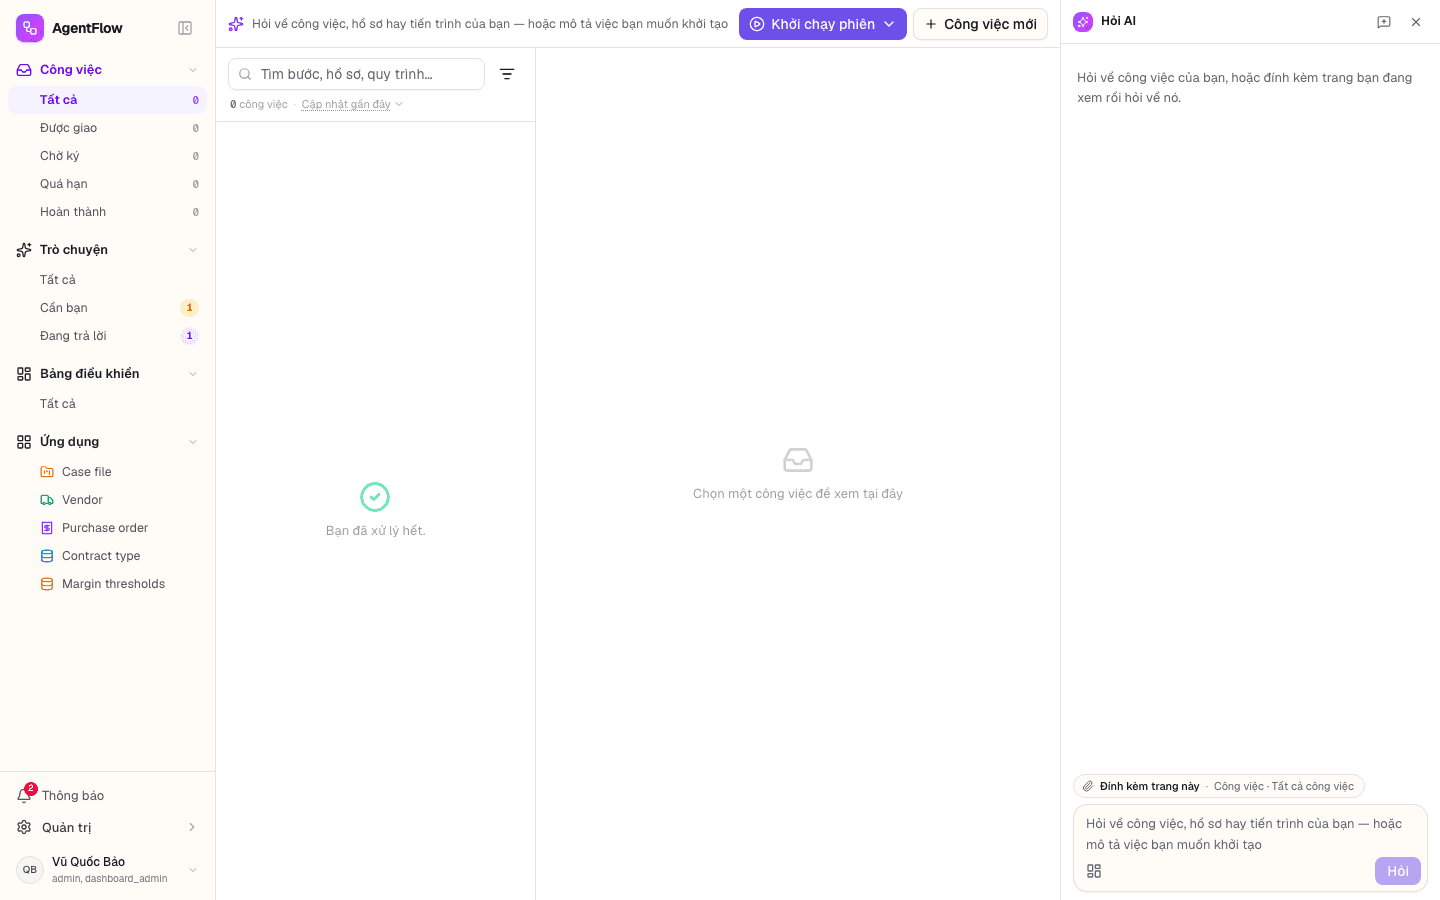Start a new chat in Hỏi AI panel
Image resolution: width=1440 pixels, height=900 pixels.
pos(1384,22)
